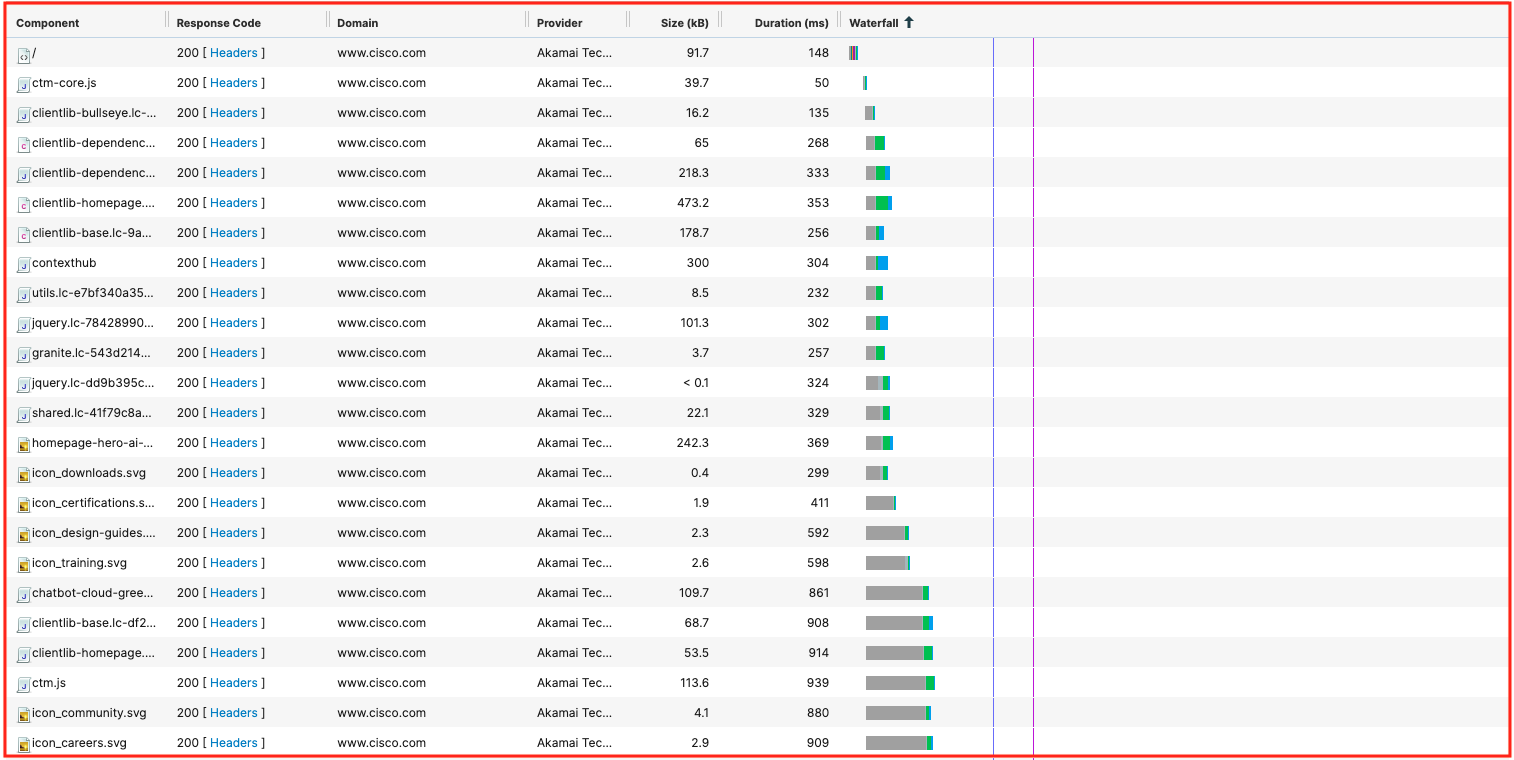Click the image icon next to icon_downloads.svg
This screenshot has width=1514, height=760.
pos(24,474)
